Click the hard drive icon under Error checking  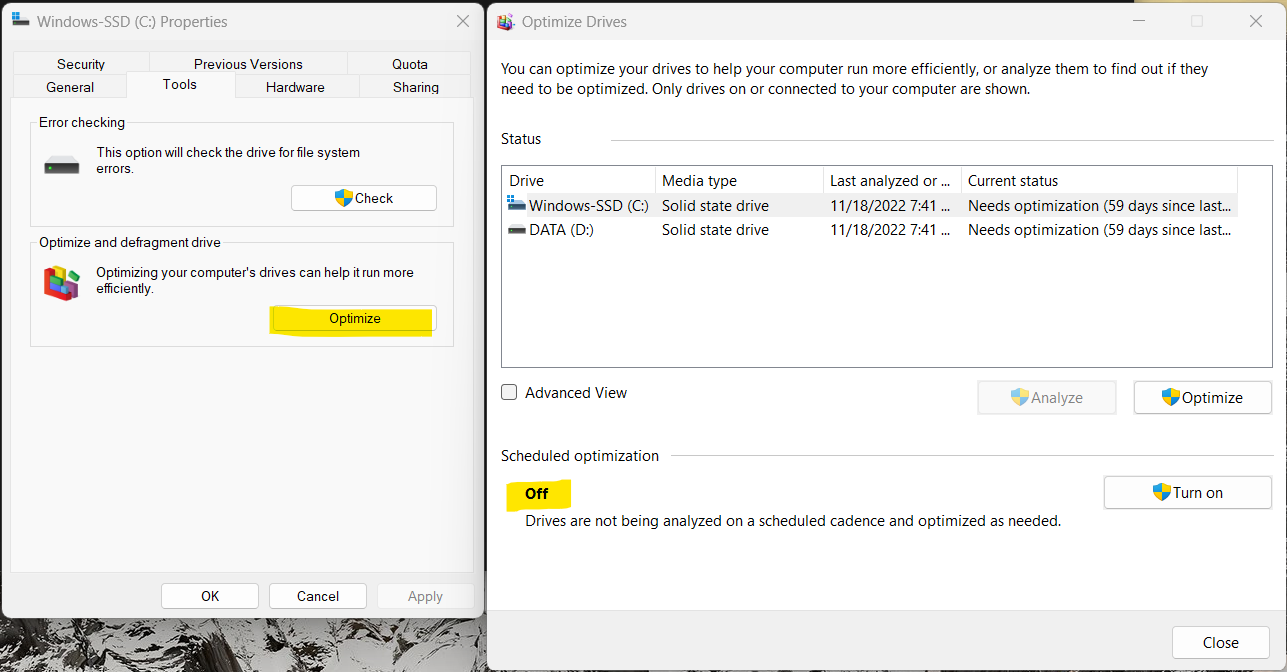tap(62, 164)
